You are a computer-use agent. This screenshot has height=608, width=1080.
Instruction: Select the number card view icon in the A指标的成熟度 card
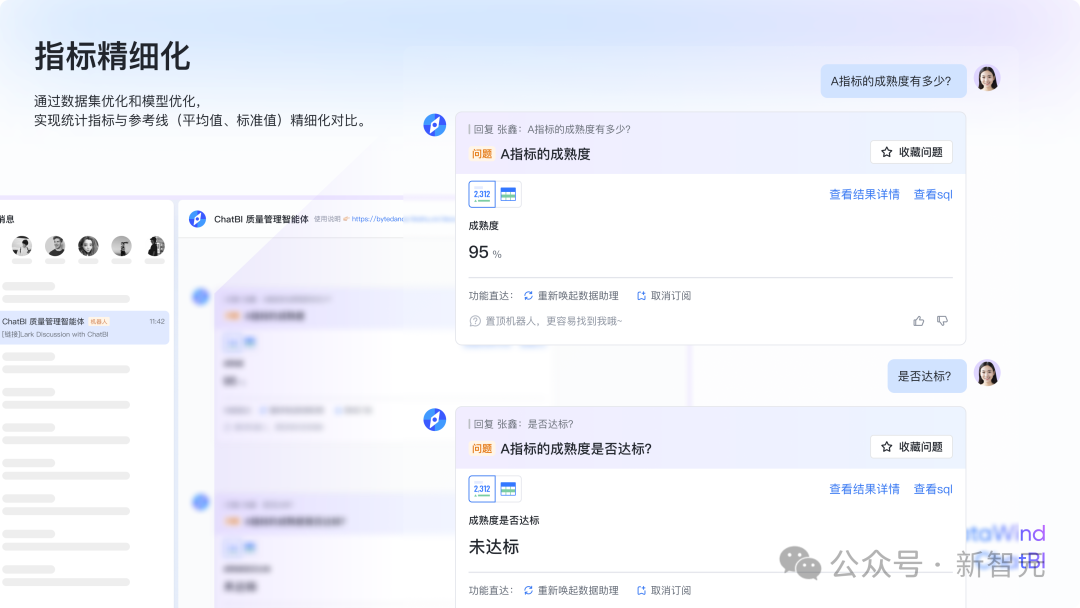pyautogui.click(x=481, y=194)
